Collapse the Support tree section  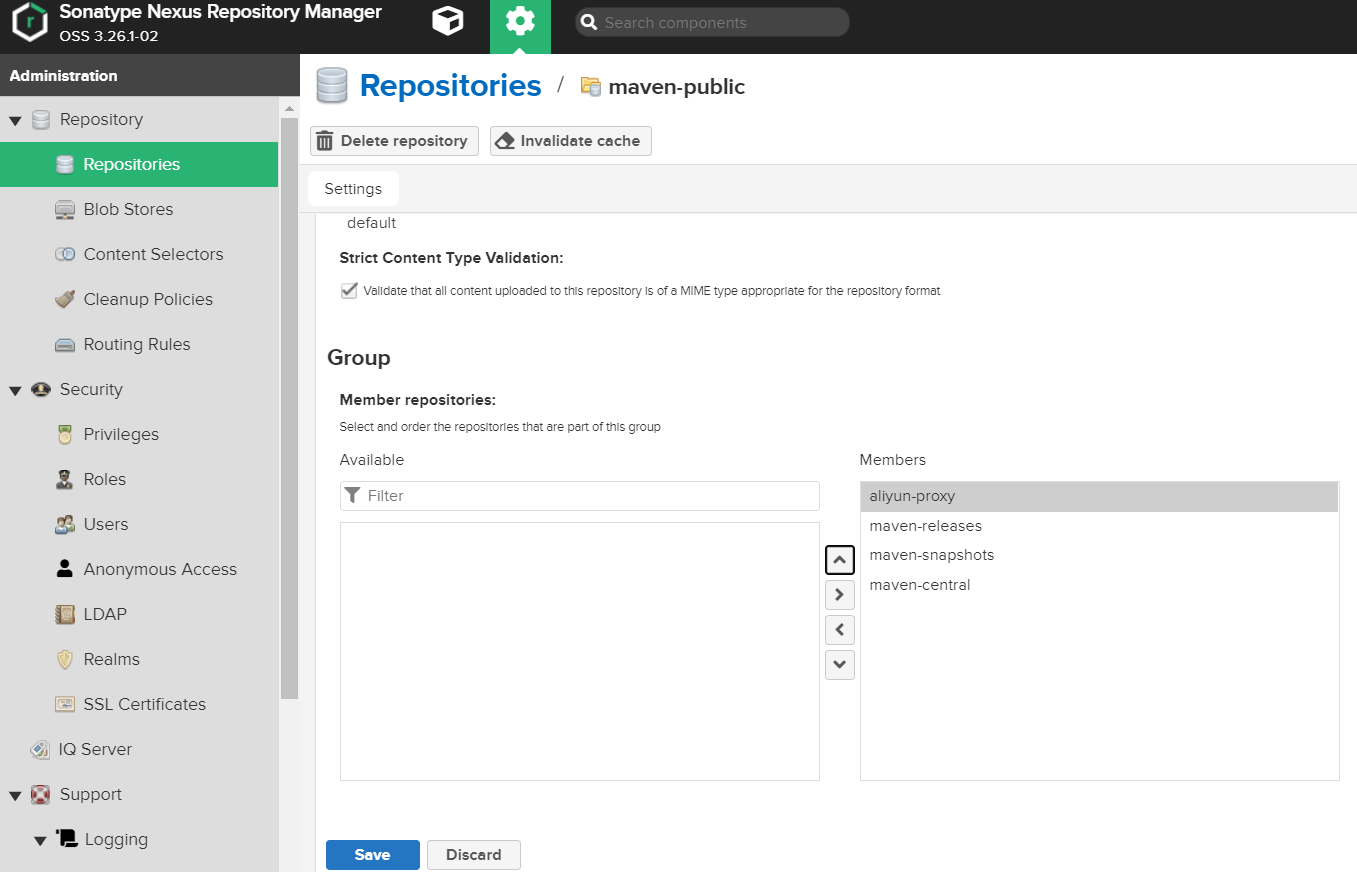(x=15, y=796)
